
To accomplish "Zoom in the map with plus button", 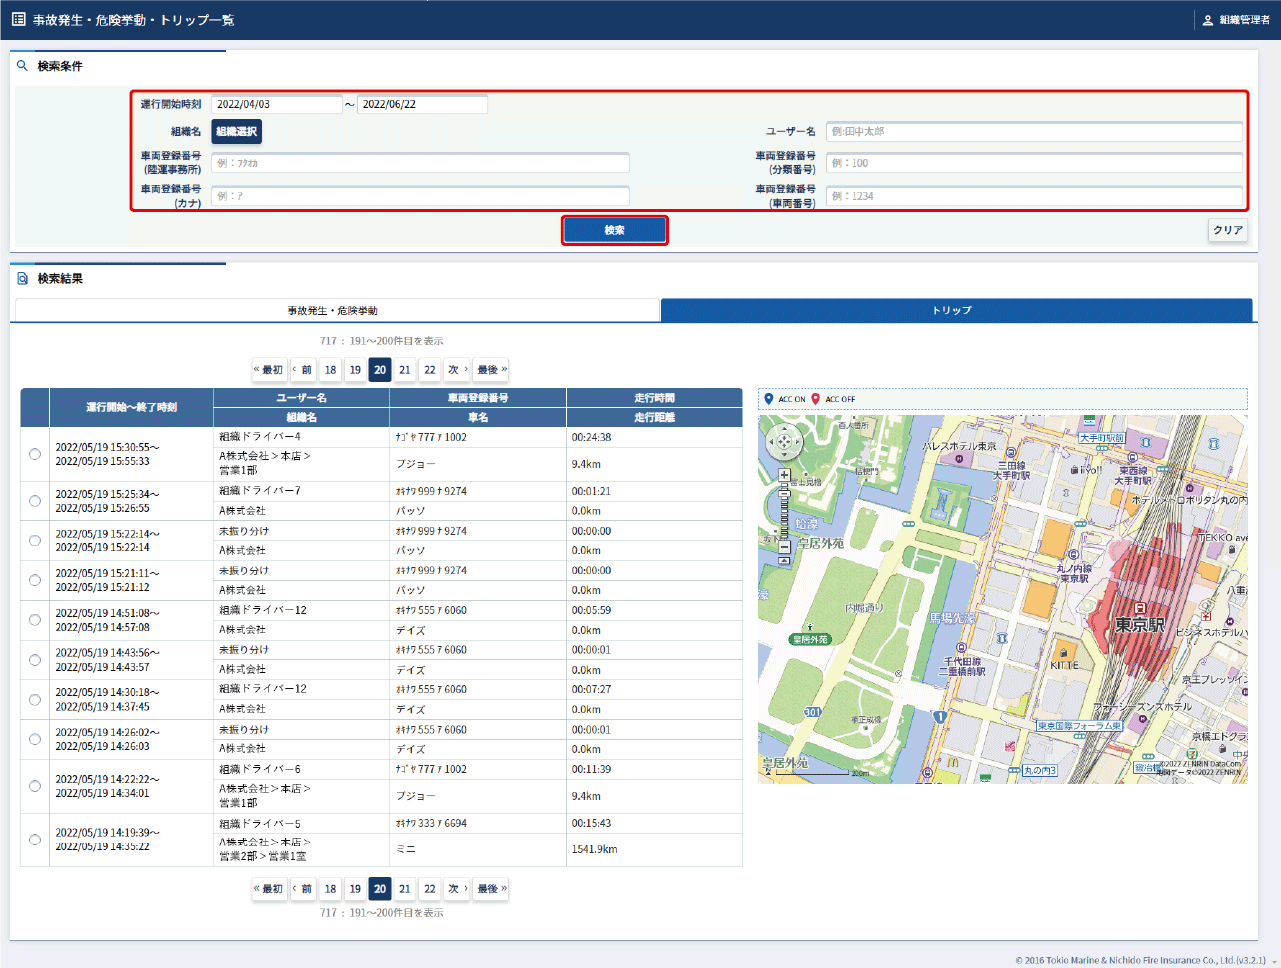I will point(784,475).
